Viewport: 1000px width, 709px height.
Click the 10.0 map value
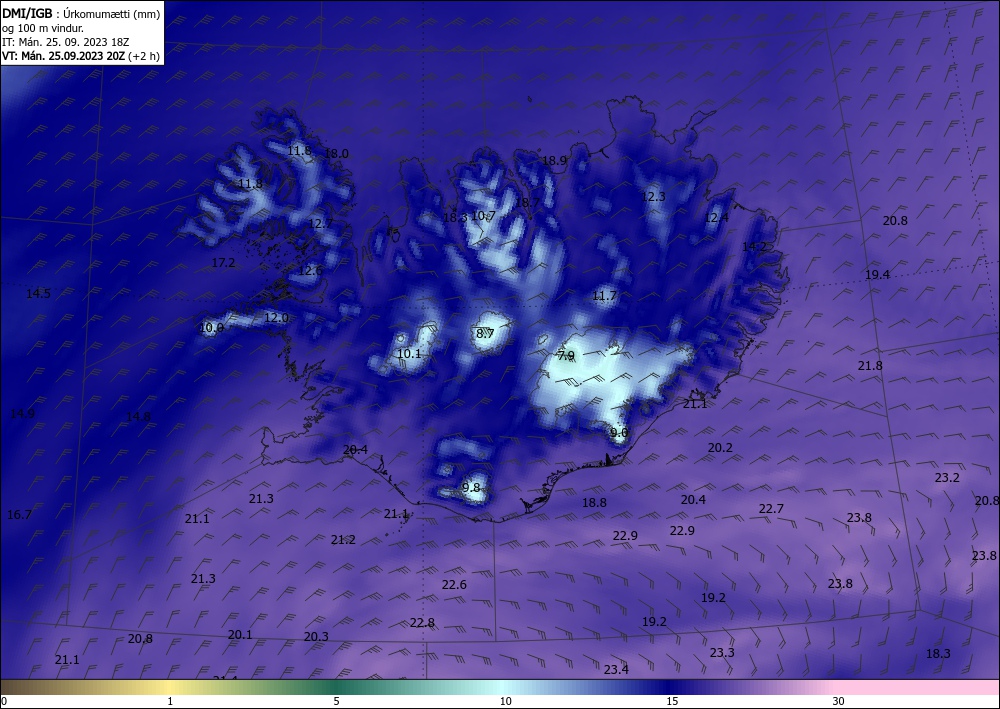tap(212, 328)
